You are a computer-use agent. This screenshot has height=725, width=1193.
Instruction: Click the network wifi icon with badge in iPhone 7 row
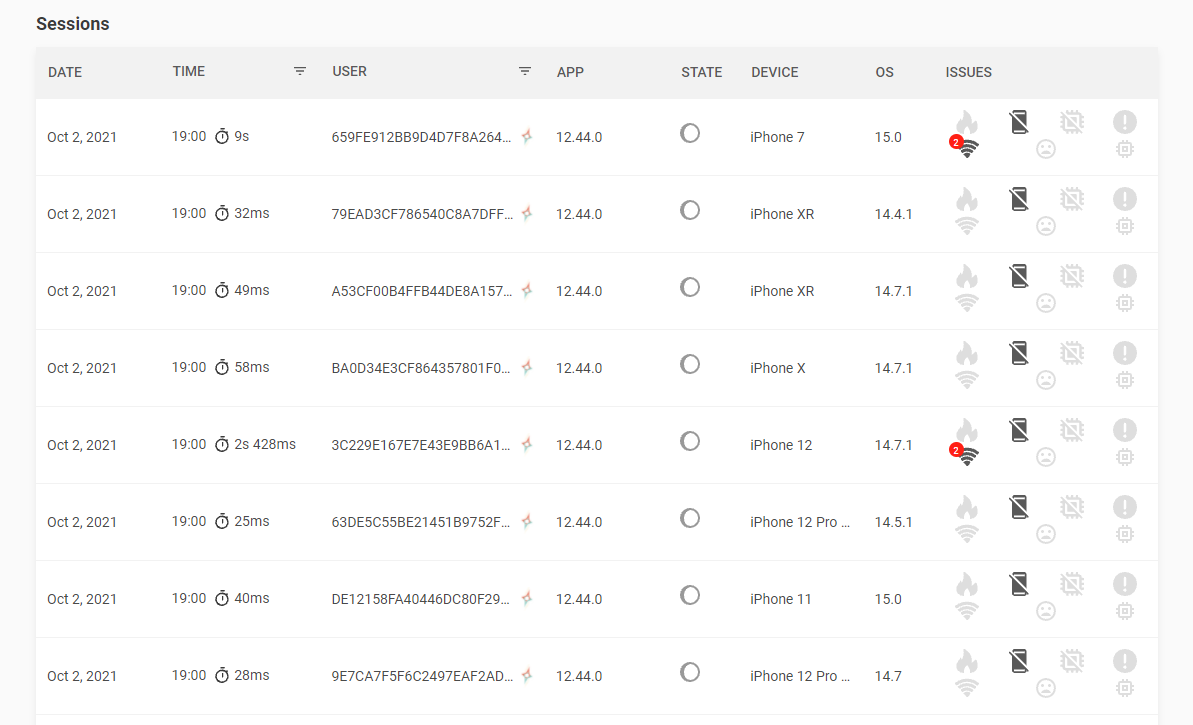click(x=966, y=148)
